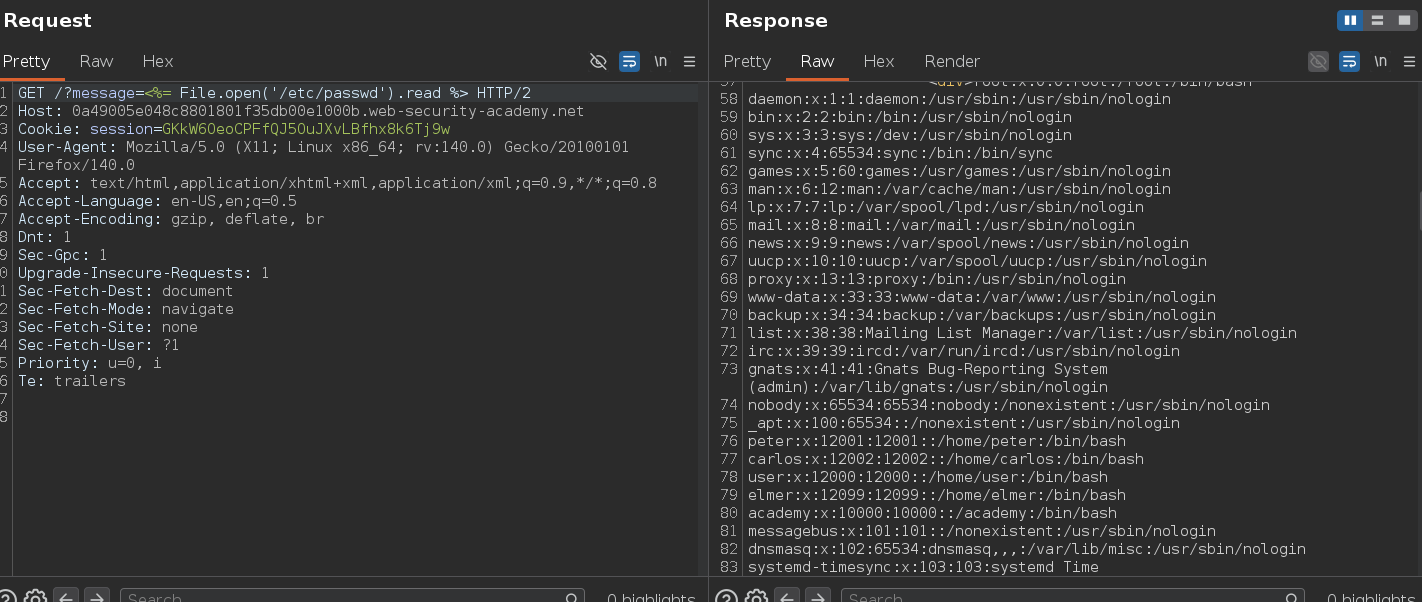This screenshot has width=1422, height=602.
Task: Click the GET request line with File.open payload
Action: coord(274,93)
